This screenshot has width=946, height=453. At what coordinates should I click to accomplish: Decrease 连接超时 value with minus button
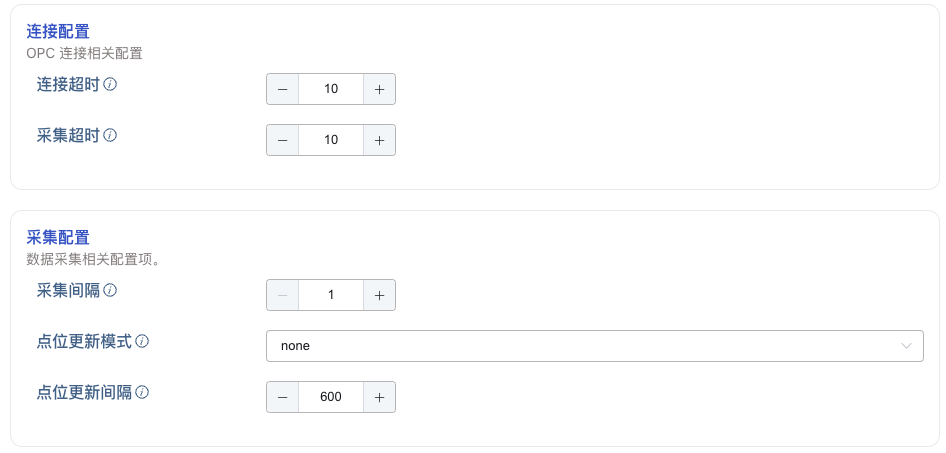283,89
